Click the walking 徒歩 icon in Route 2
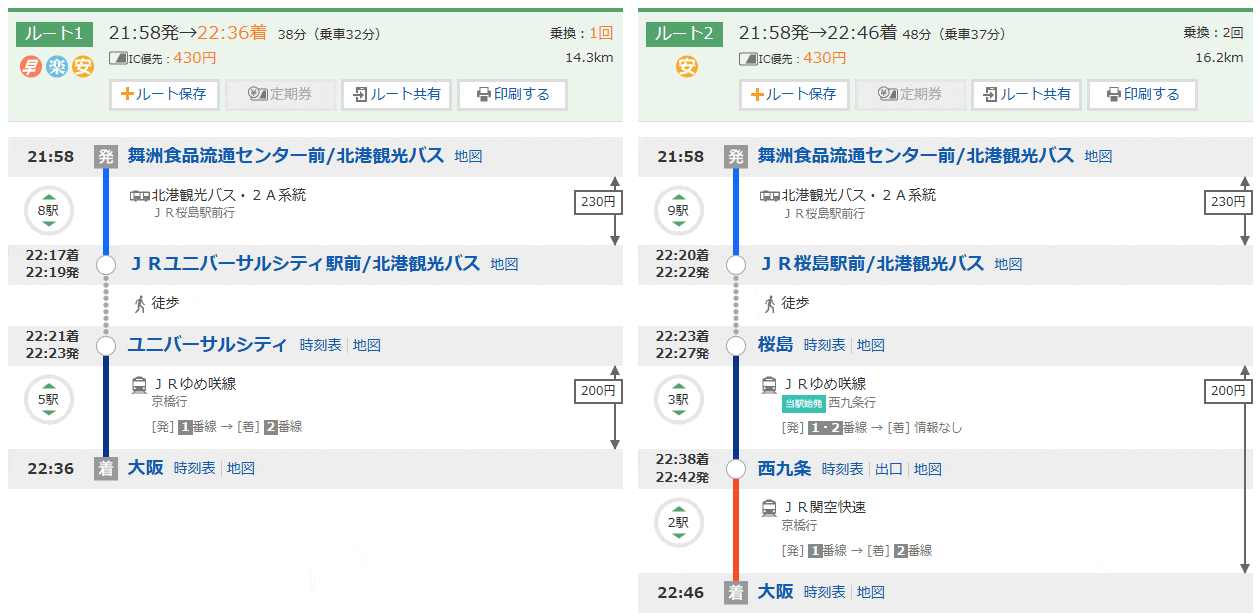This screenshot has width=1260, height=615. 770,304
